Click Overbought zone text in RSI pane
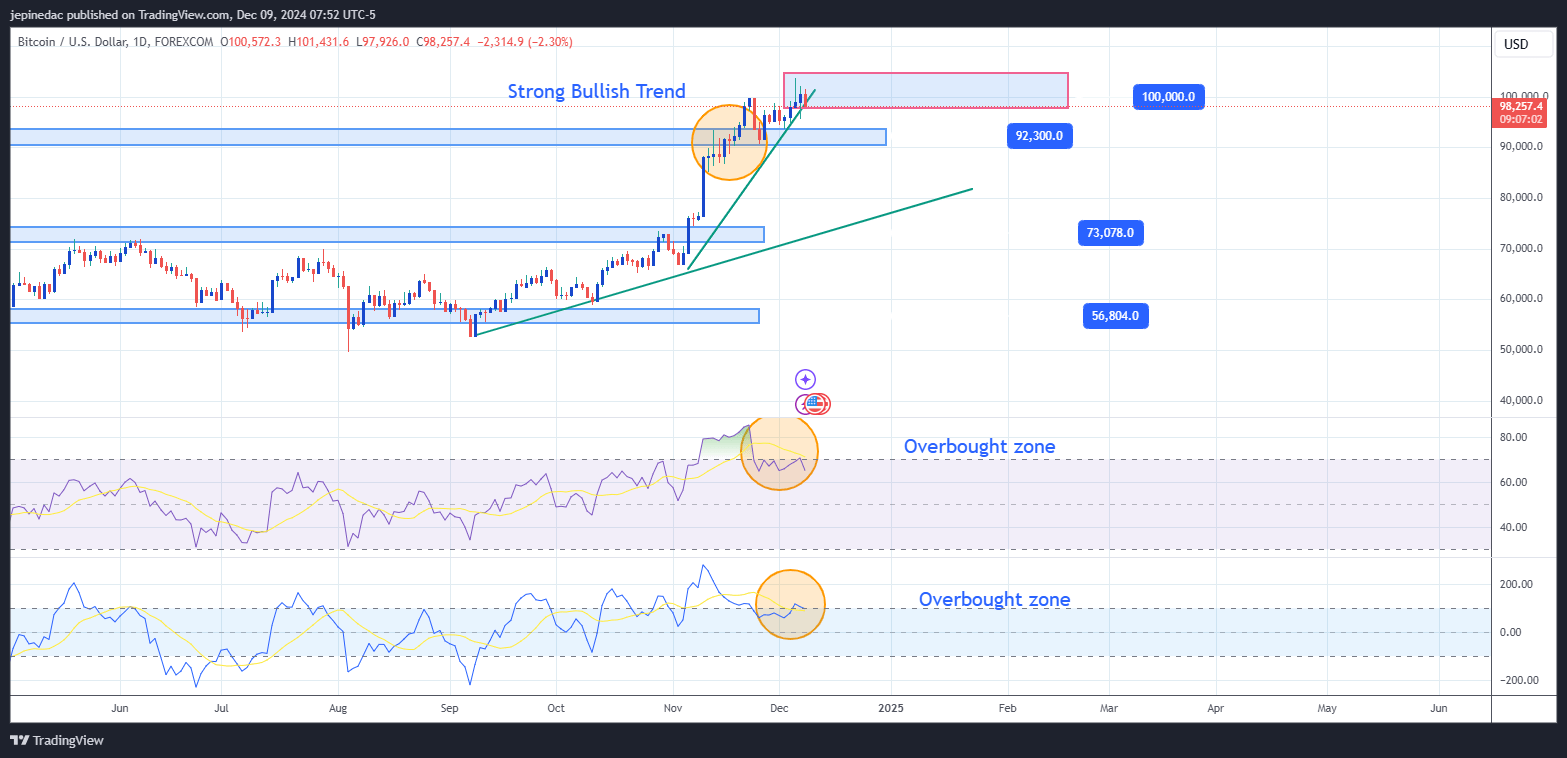This screenshot has width=1567, height=758. [979, 446]
